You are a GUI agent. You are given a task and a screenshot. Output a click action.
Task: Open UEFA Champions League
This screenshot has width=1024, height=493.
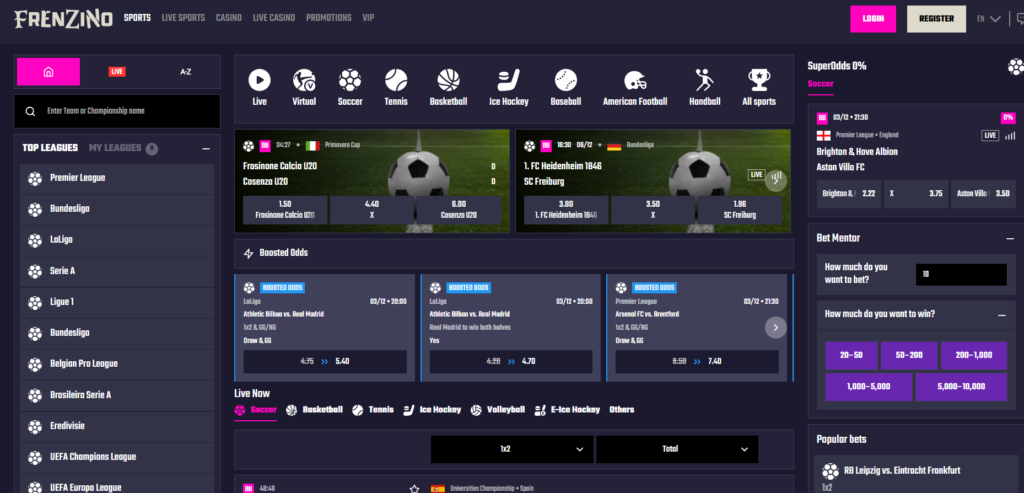[x=117, y=458]
